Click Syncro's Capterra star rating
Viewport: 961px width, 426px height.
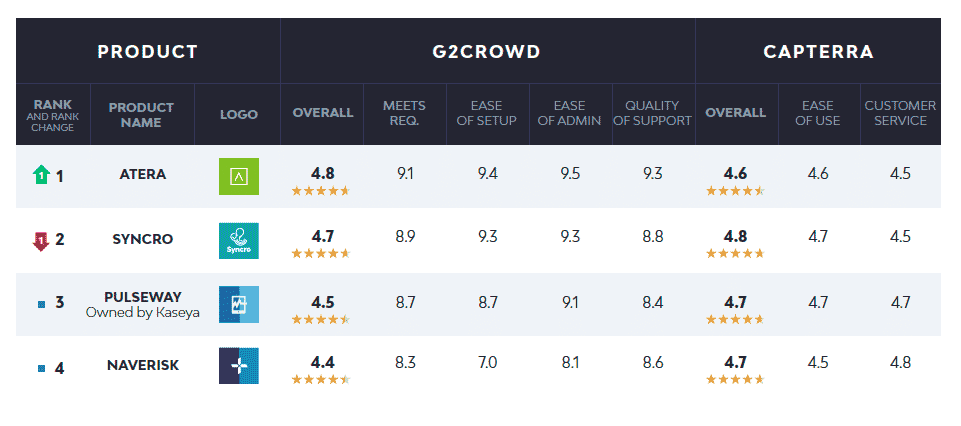point(735,253)
